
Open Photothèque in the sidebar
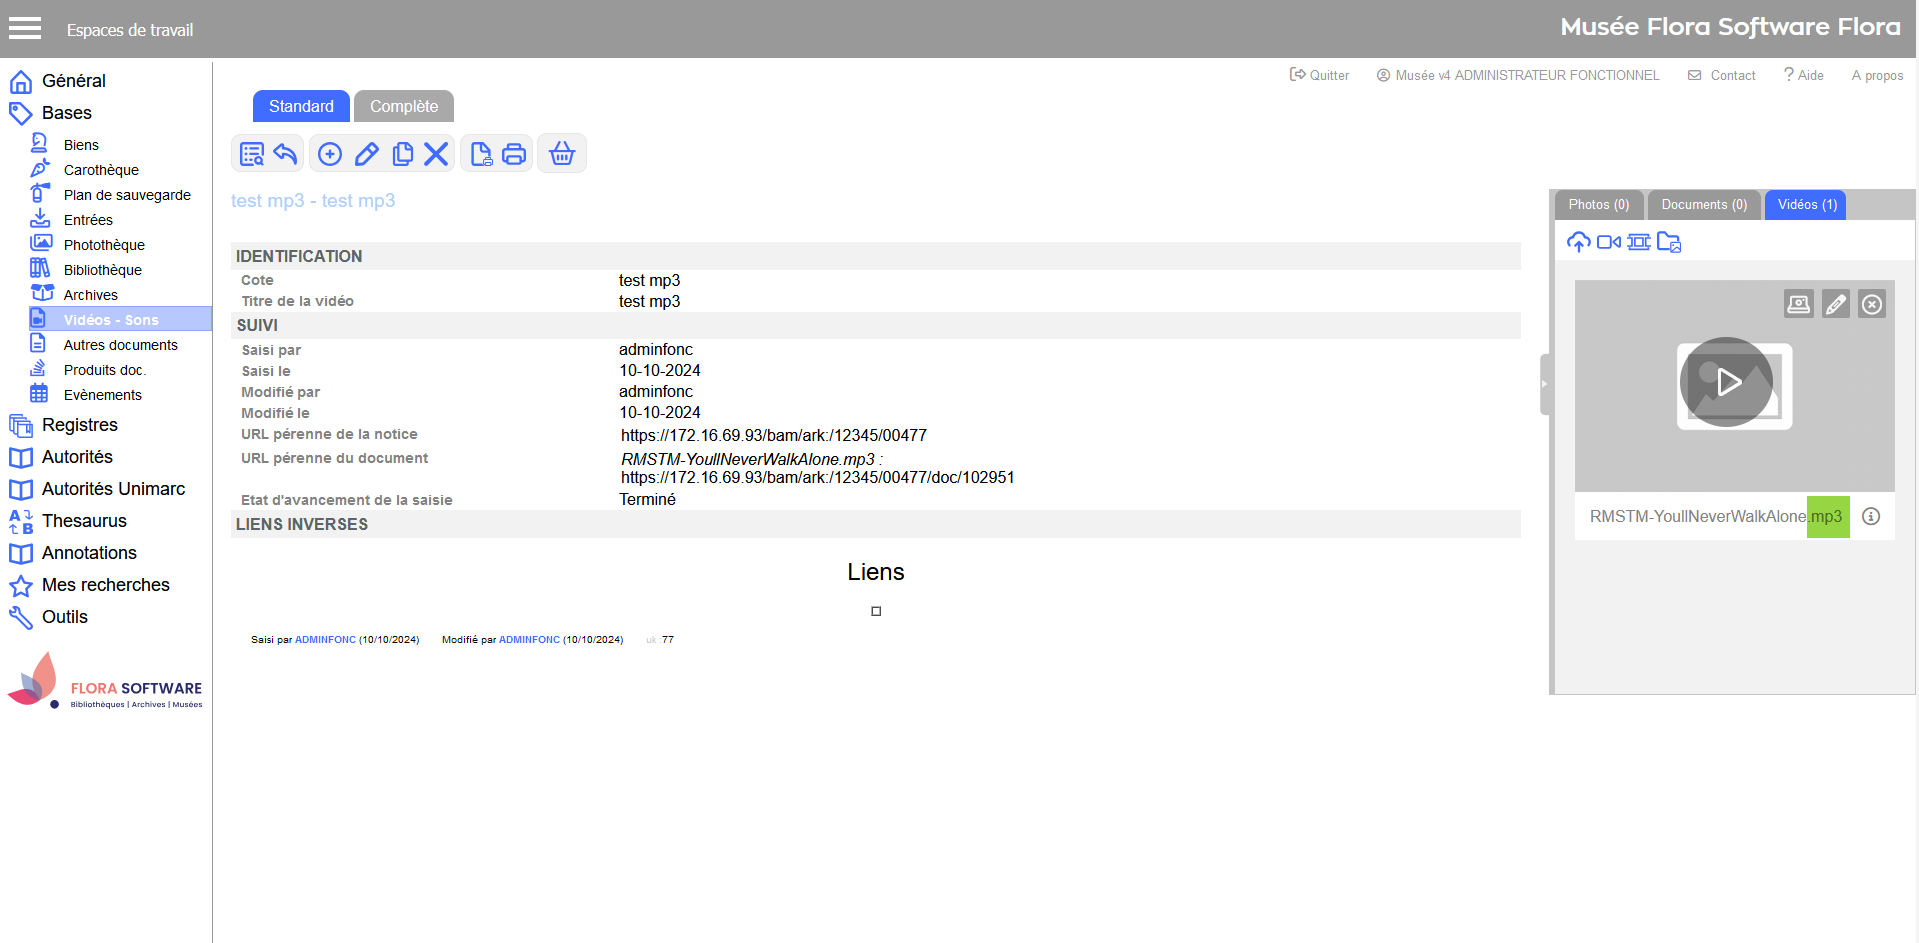pyautogui.click(x=104, y=245)
